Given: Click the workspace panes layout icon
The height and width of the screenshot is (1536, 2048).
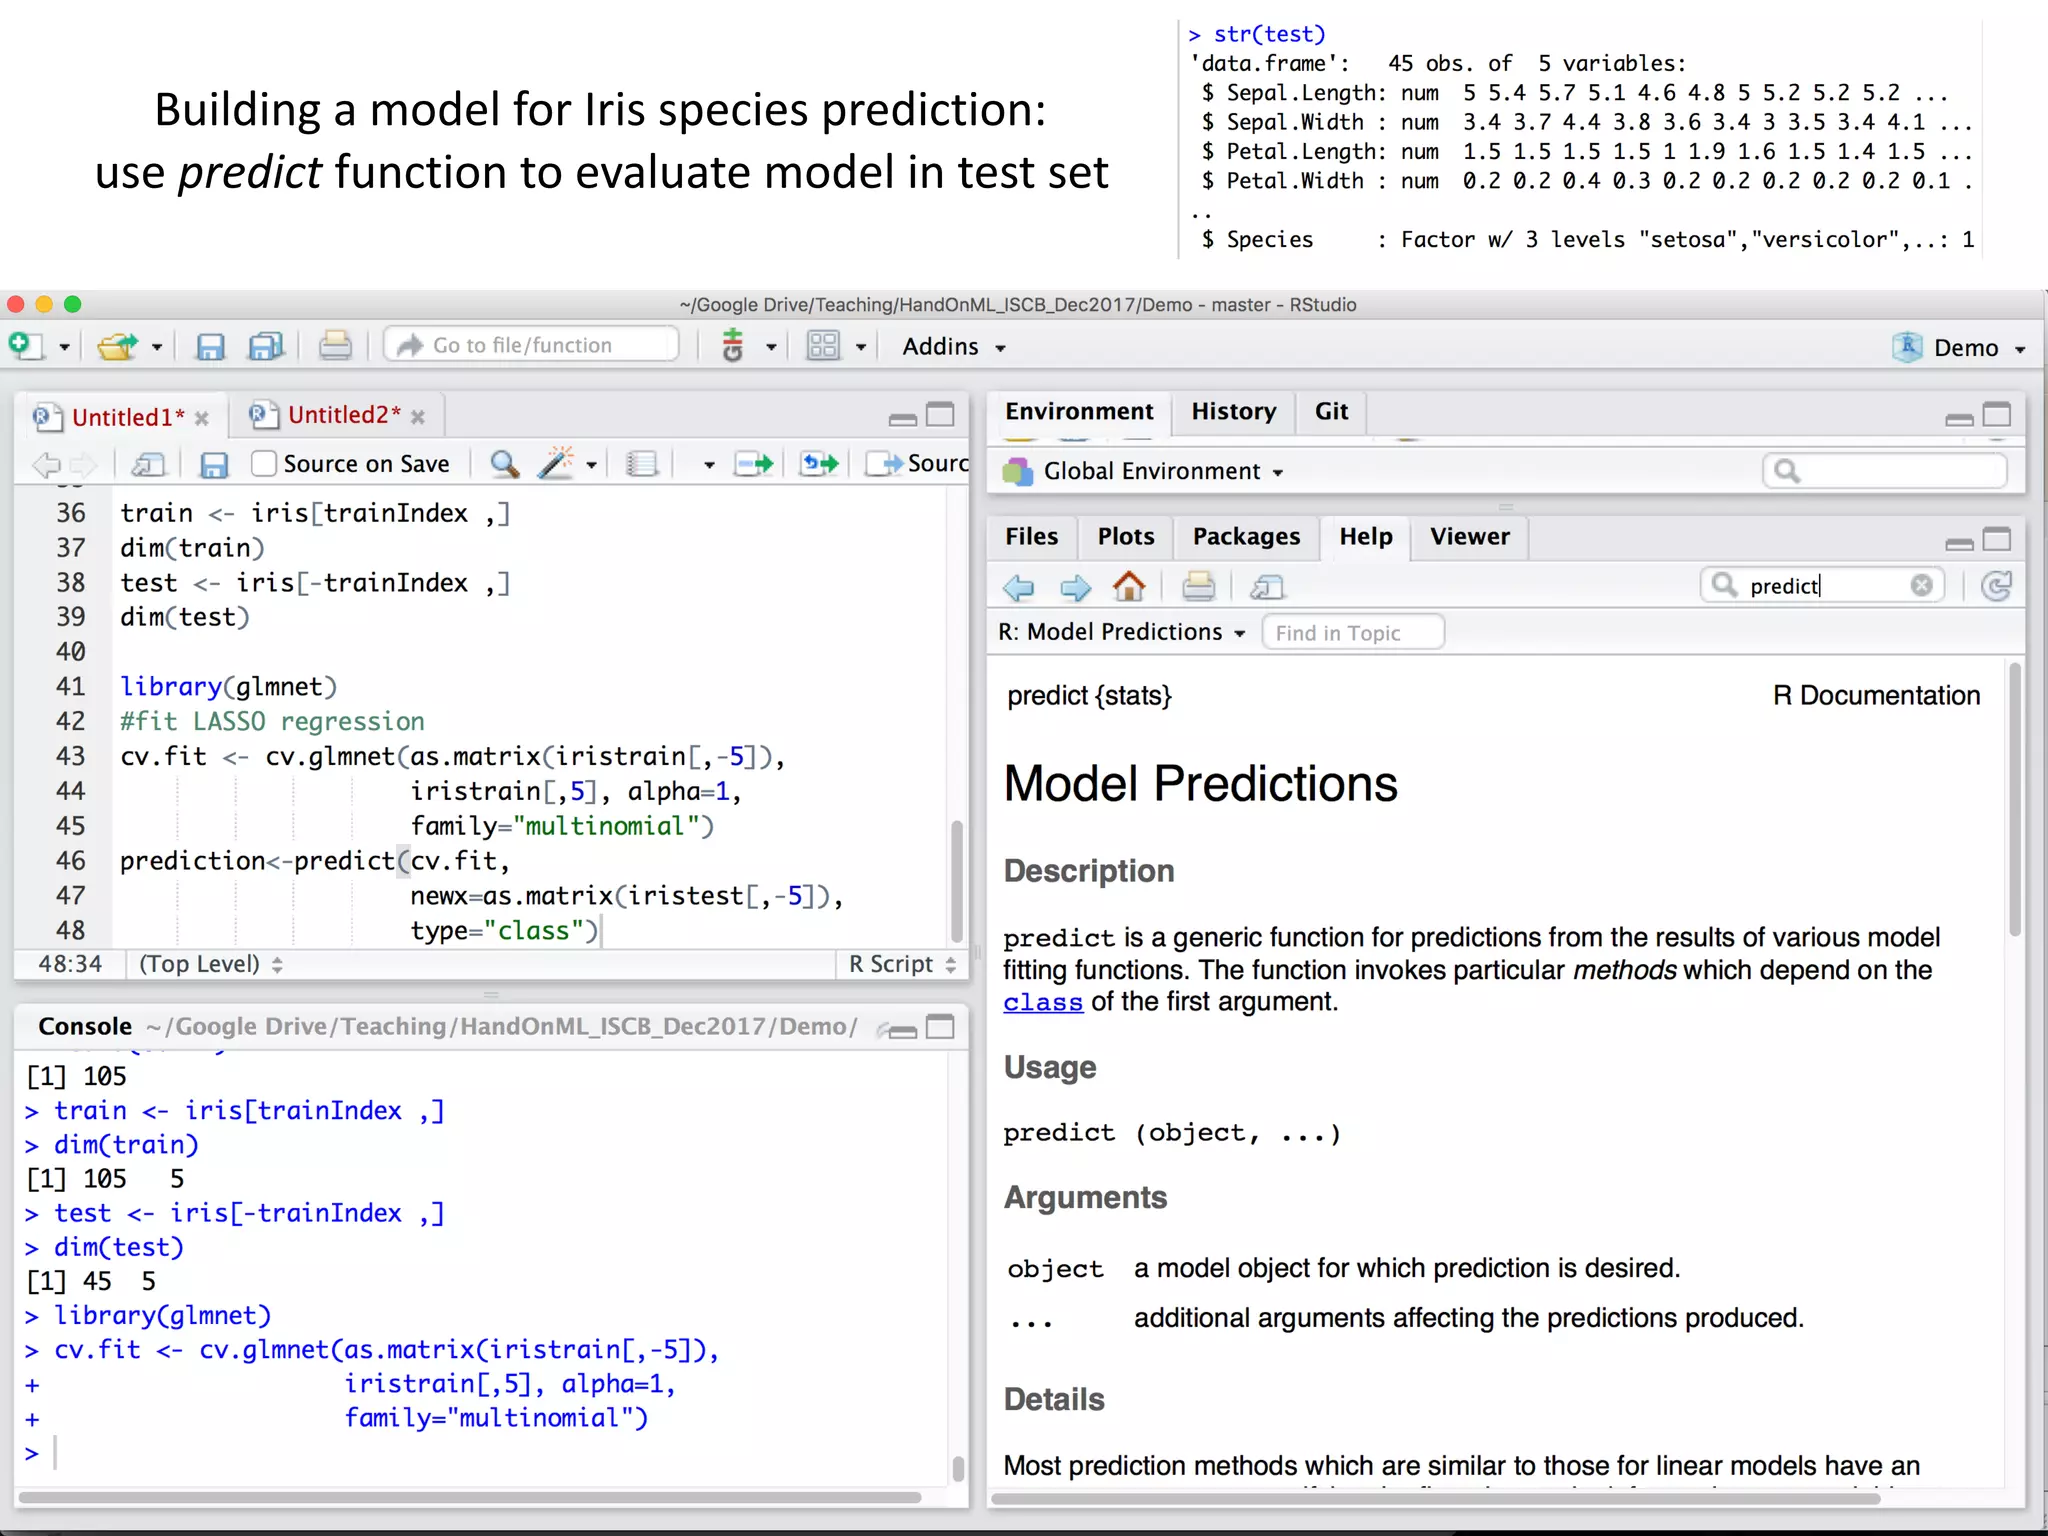Looking at the screenshot, I should click(x=823, y=346).
